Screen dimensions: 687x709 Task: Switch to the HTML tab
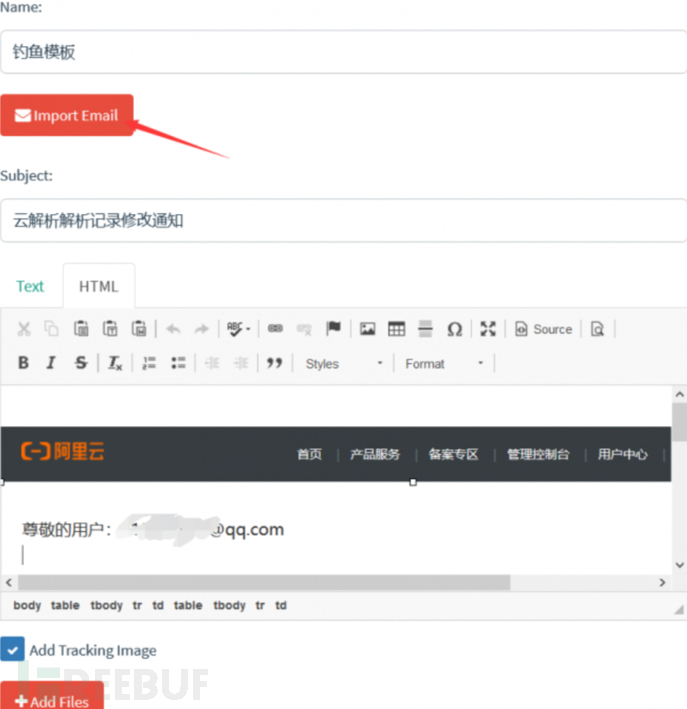(x=99, y=286)
